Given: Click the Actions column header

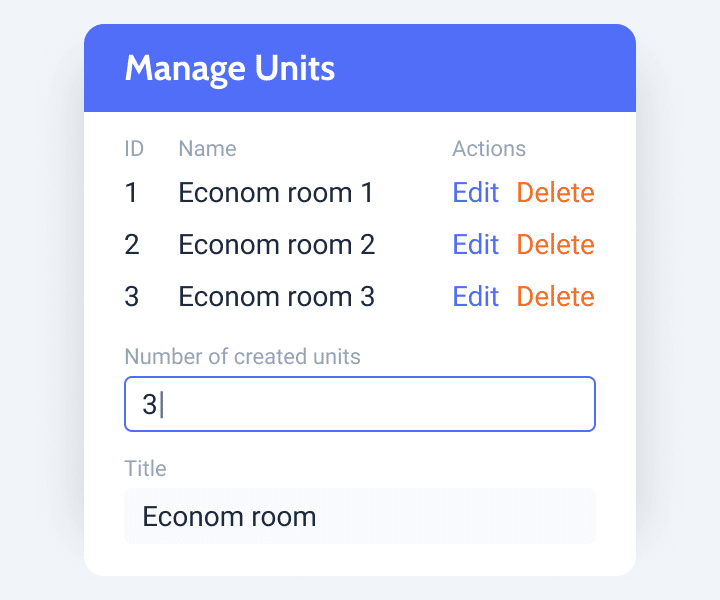Looking at the screenshot, I should 489,149.
